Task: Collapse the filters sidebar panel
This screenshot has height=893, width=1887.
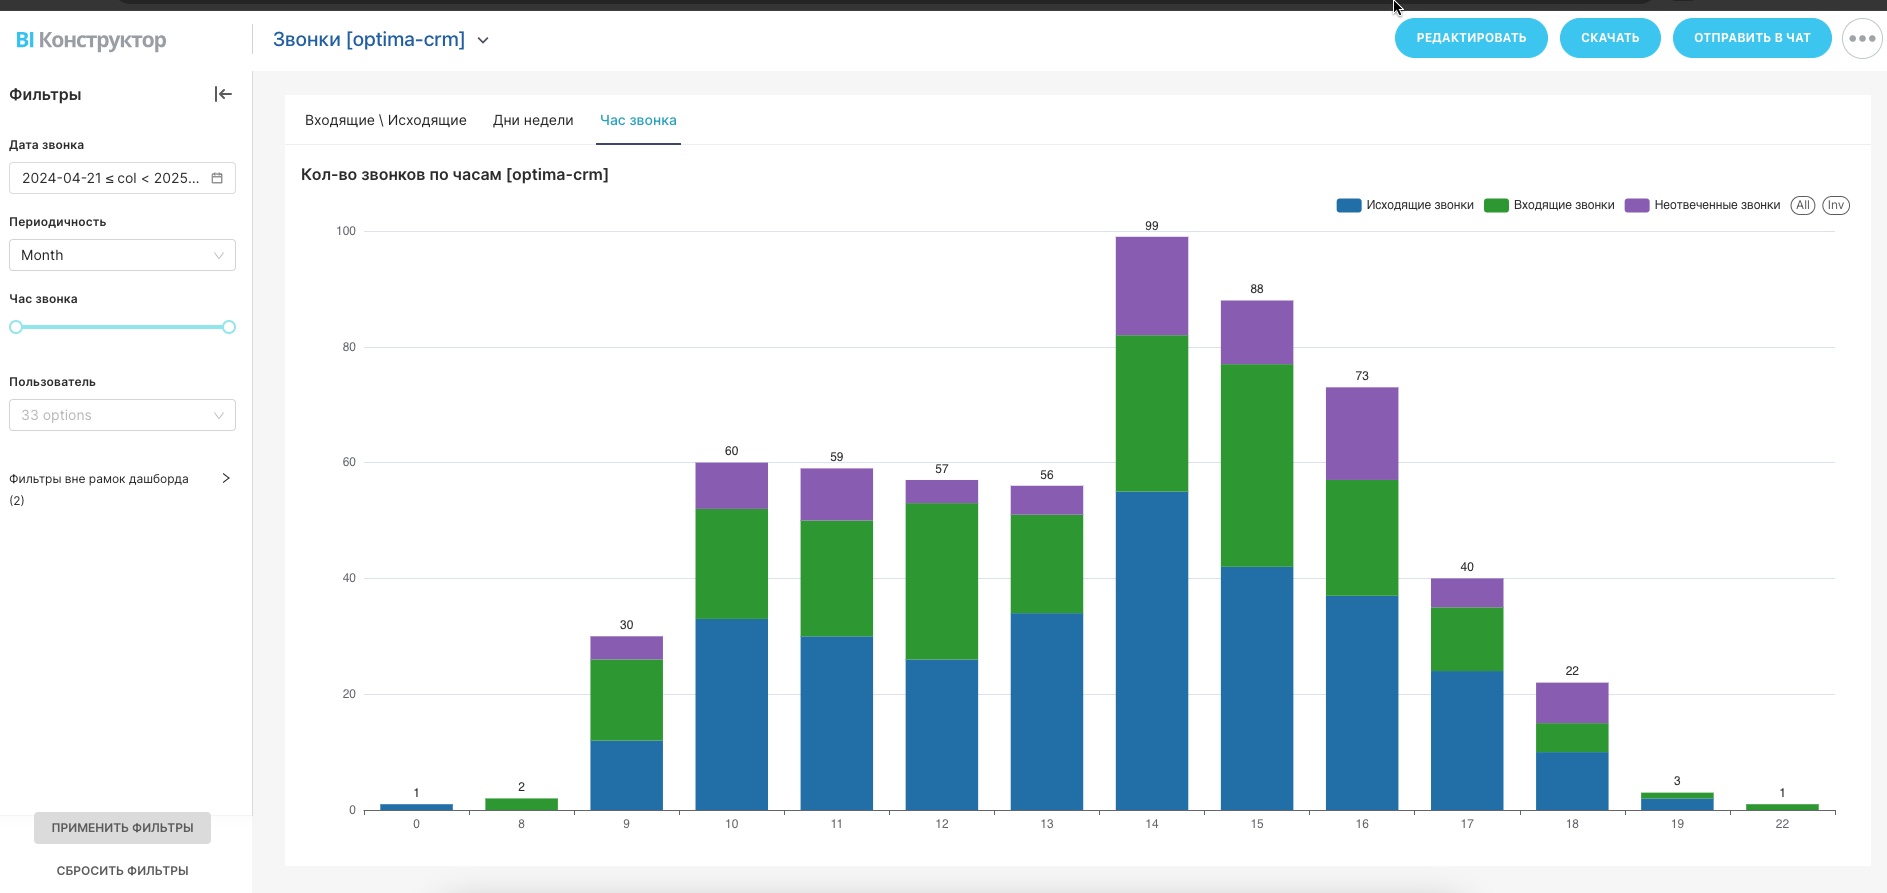Action: pos(223,94)
